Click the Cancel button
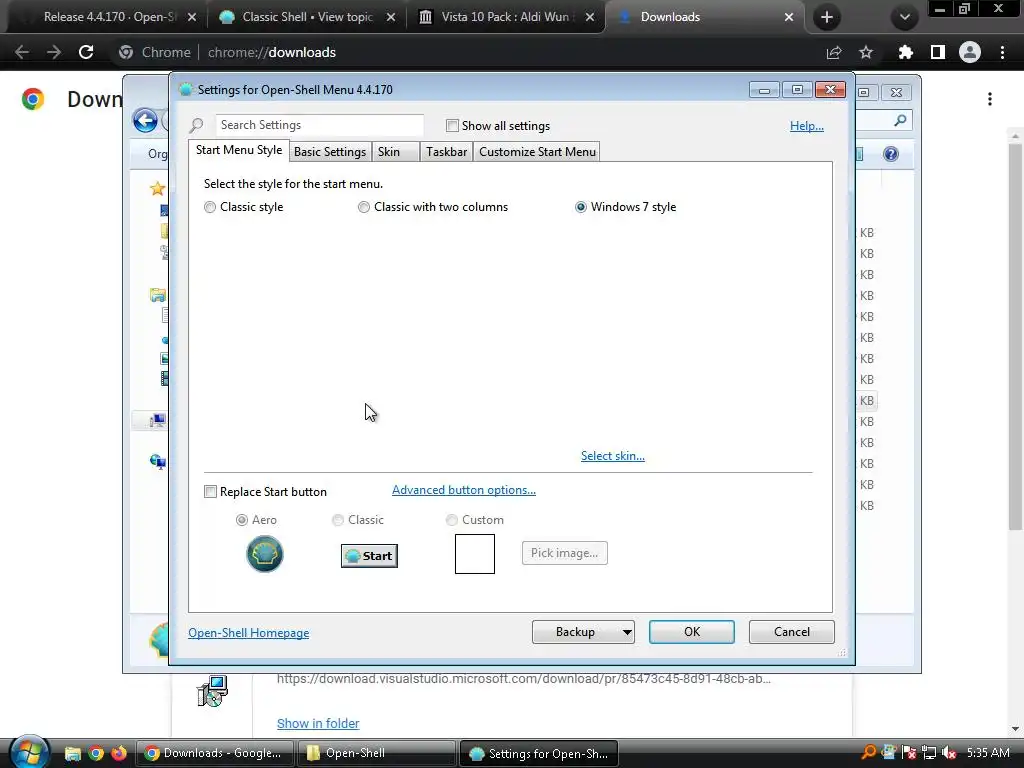Image resolution: width=1024 pixels, height=768 pixels. 792,632
